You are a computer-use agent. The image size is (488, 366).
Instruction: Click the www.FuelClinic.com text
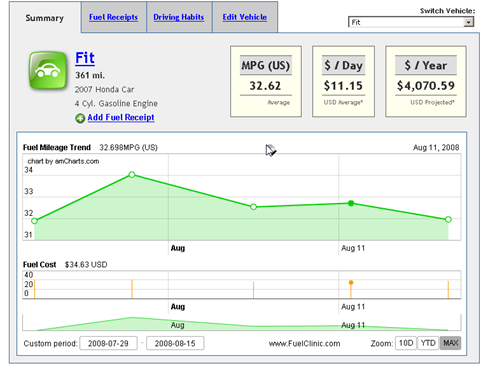(304, 343)
